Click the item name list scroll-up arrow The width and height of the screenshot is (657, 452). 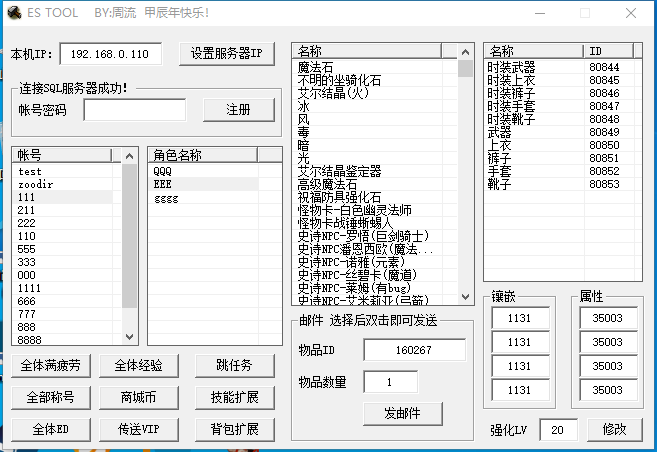(x=465, y=52)
